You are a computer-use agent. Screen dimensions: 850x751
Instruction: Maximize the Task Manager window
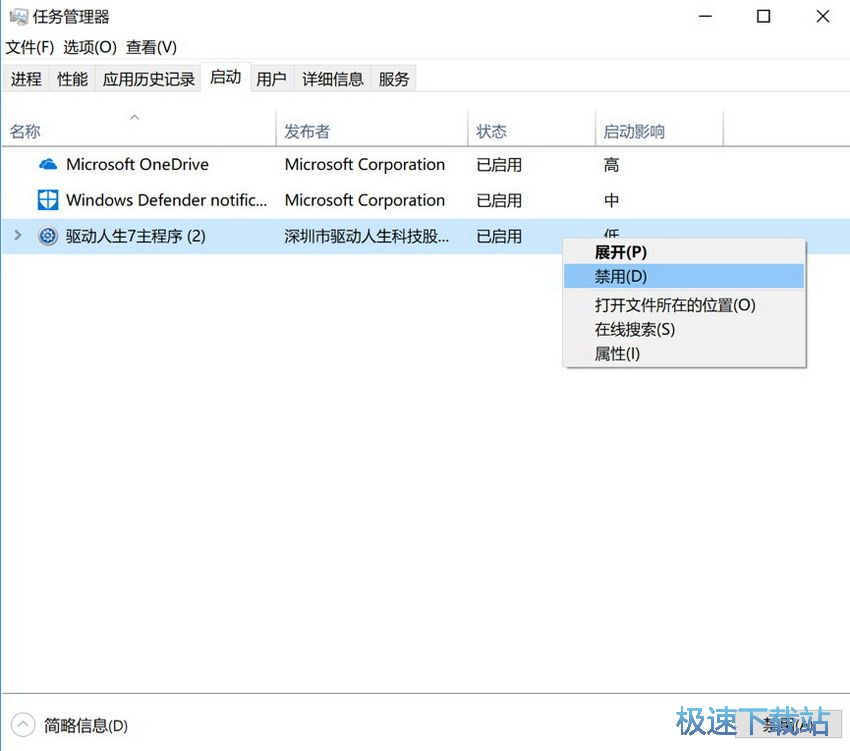(x=763, y=16)
